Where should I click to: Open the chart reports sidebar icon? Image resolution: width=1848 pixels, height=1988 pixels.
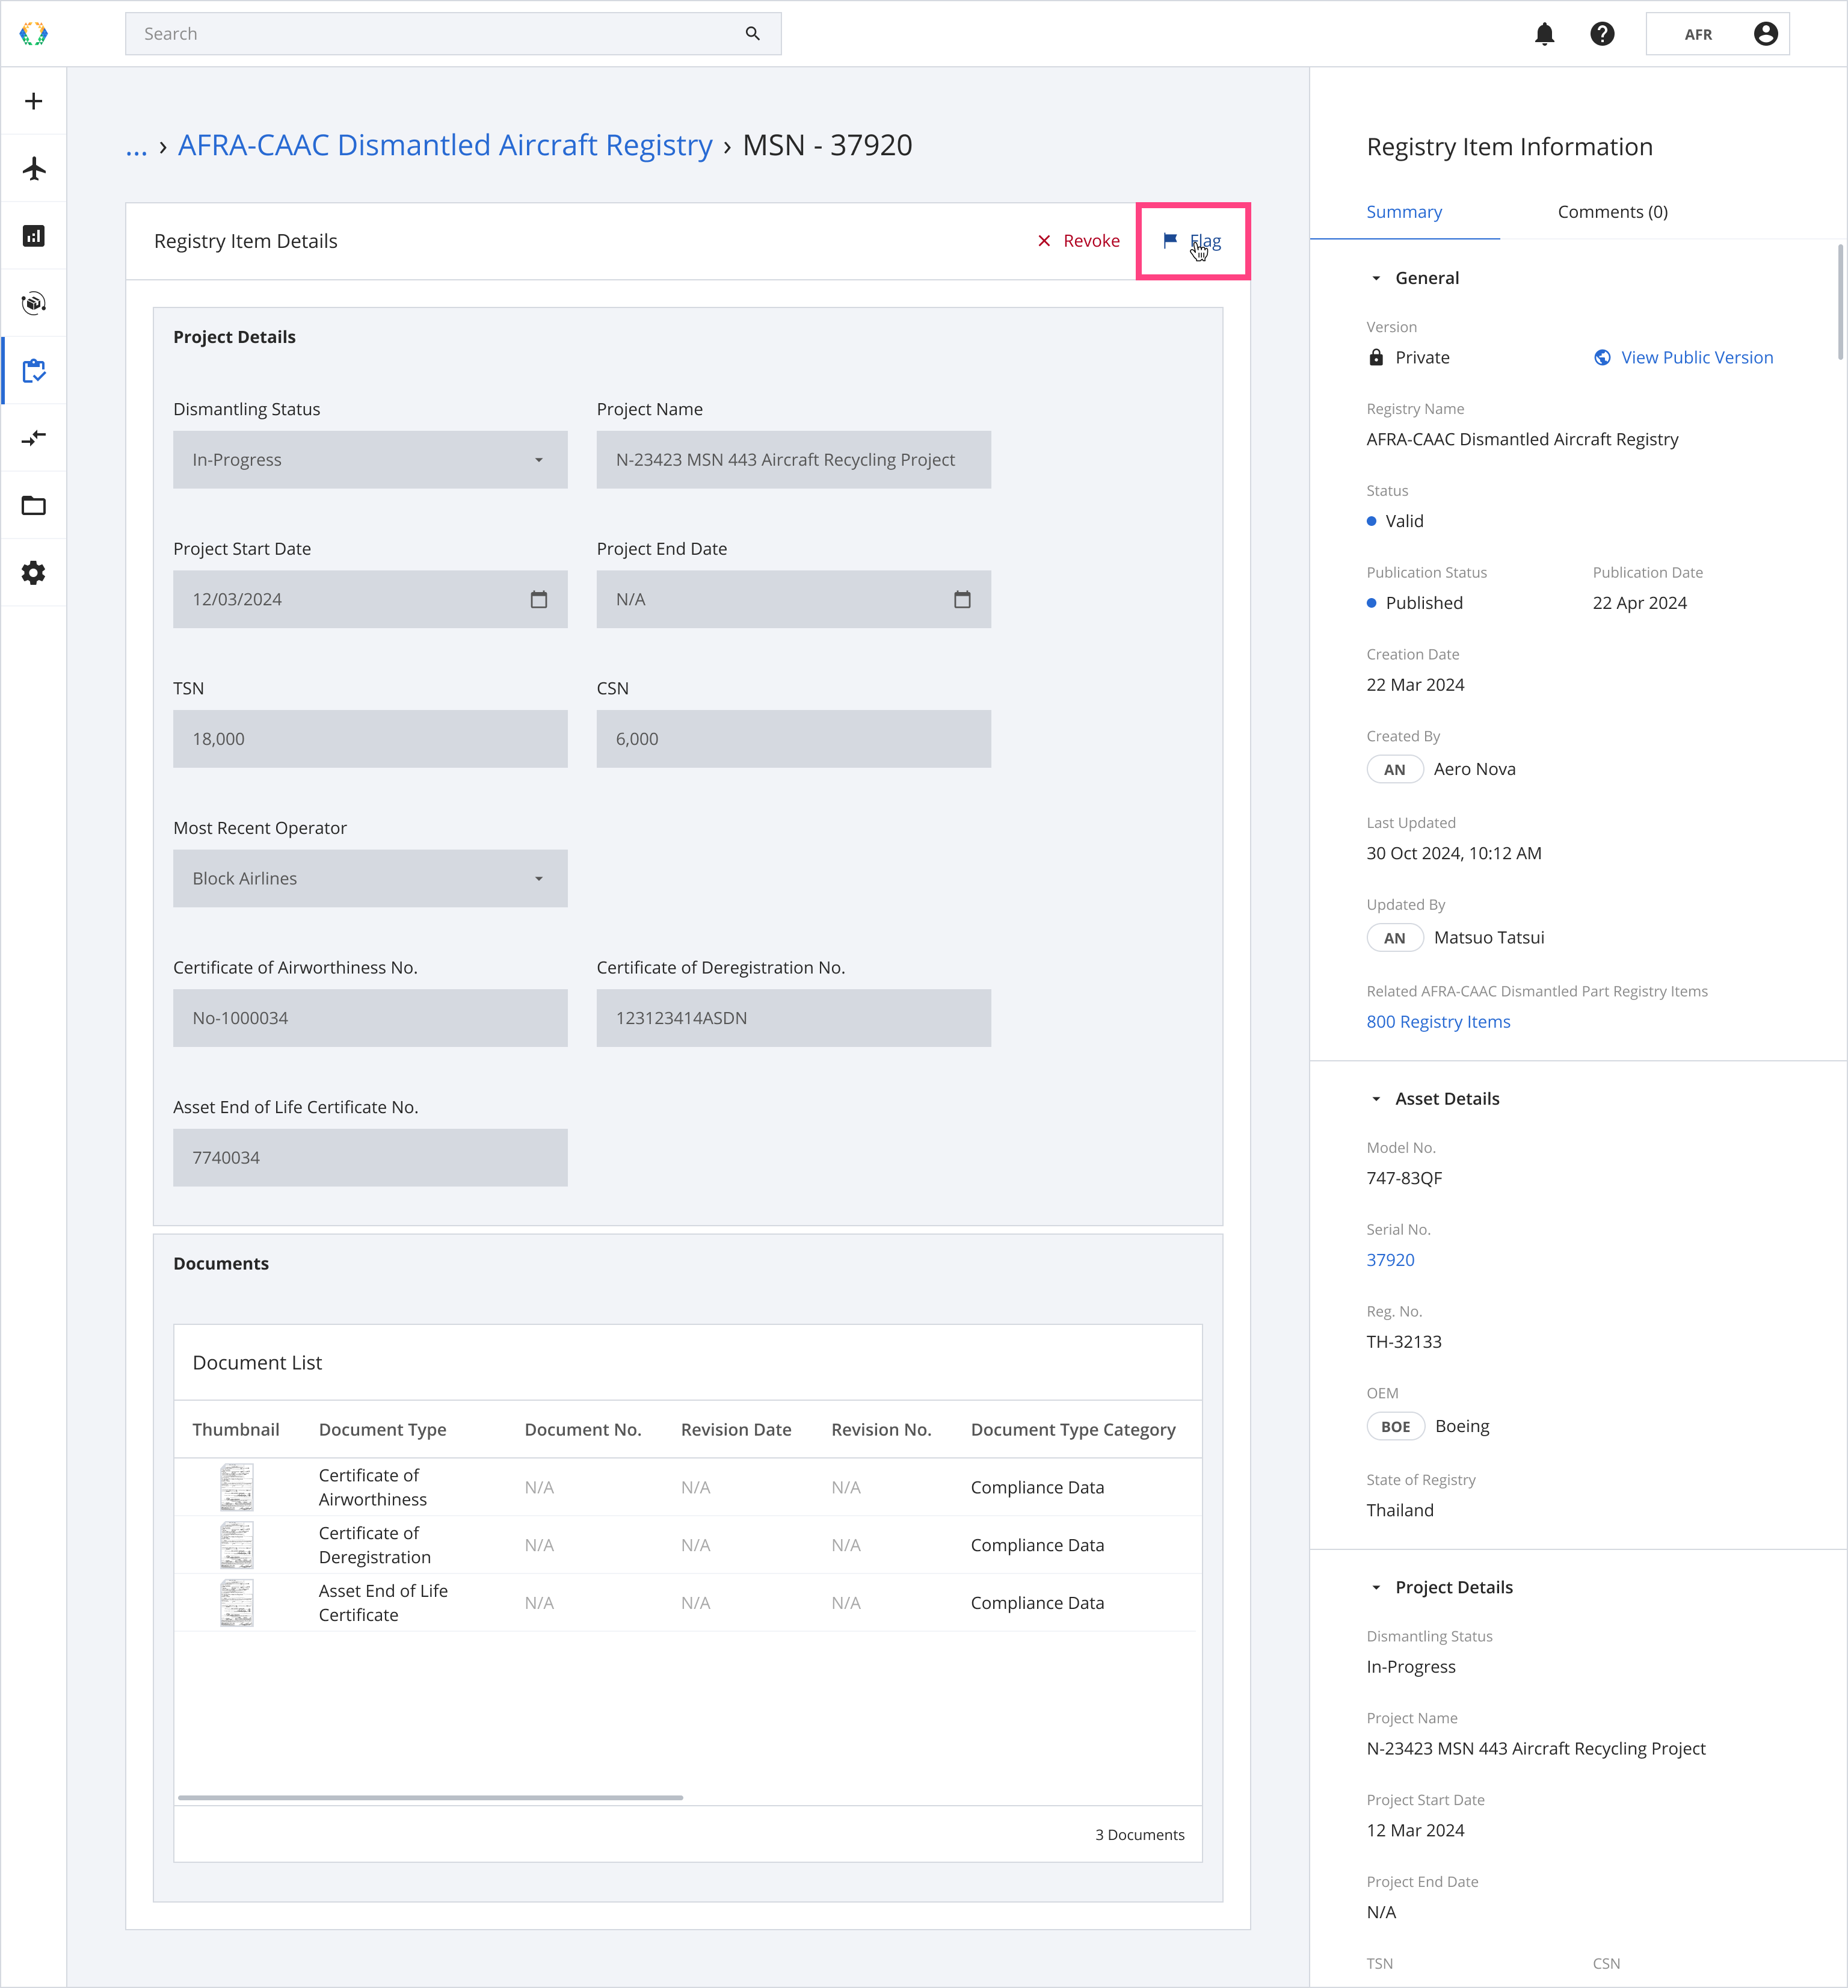click(x=34, y=236)
